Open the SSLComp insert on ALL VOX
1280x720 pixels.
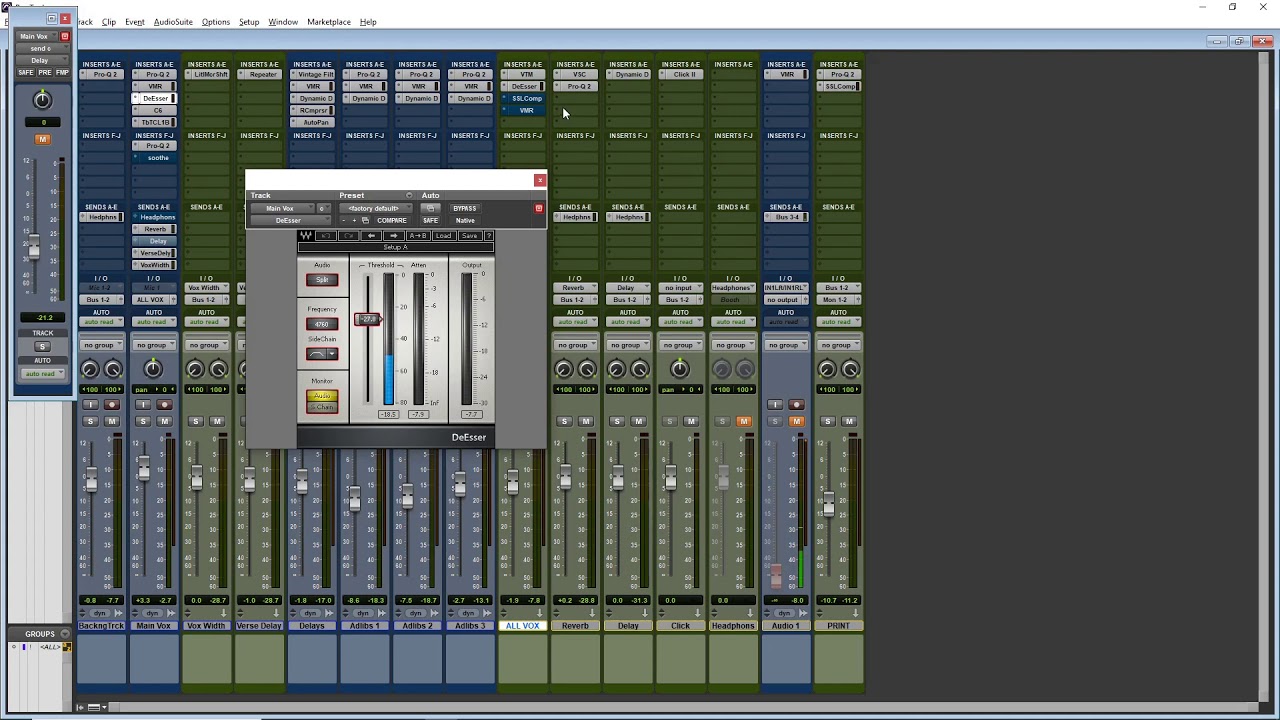coord(527,98)
